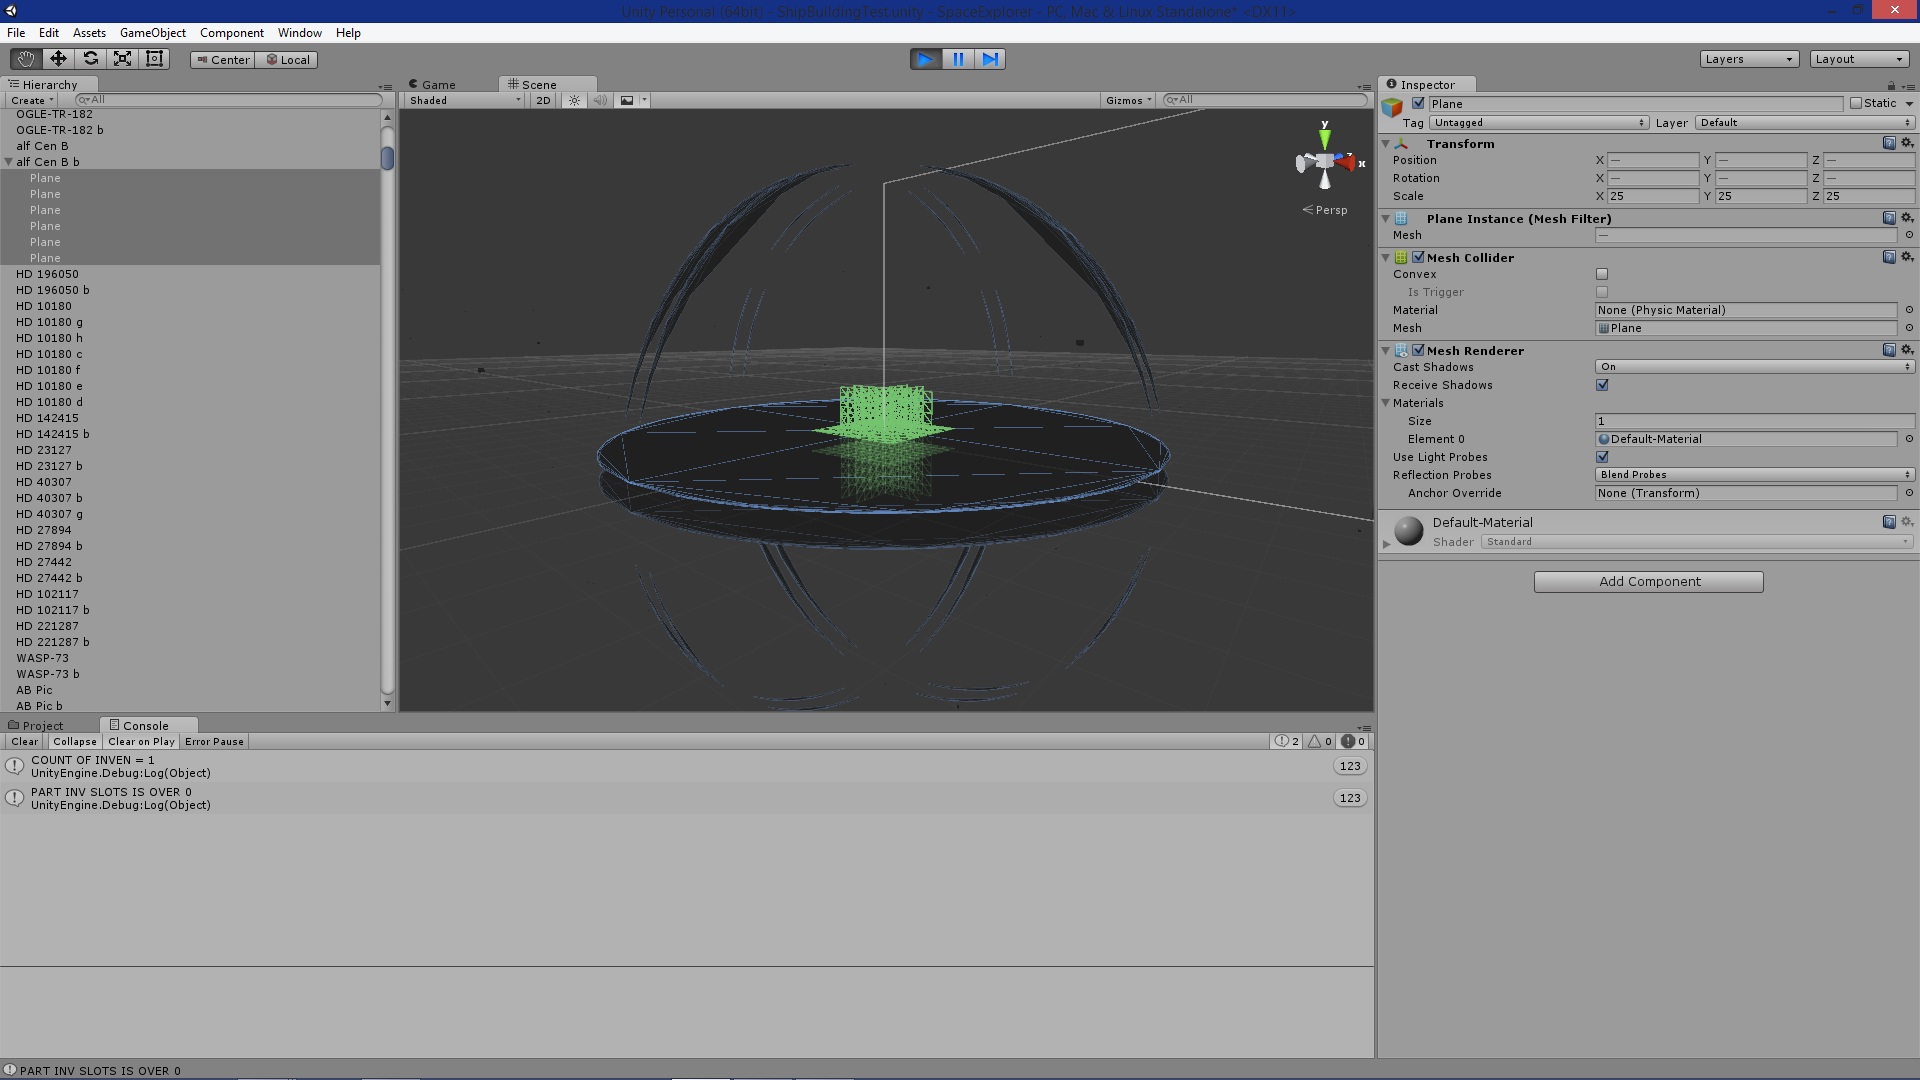Collapse the Materials foldout

click(1386, 403)
